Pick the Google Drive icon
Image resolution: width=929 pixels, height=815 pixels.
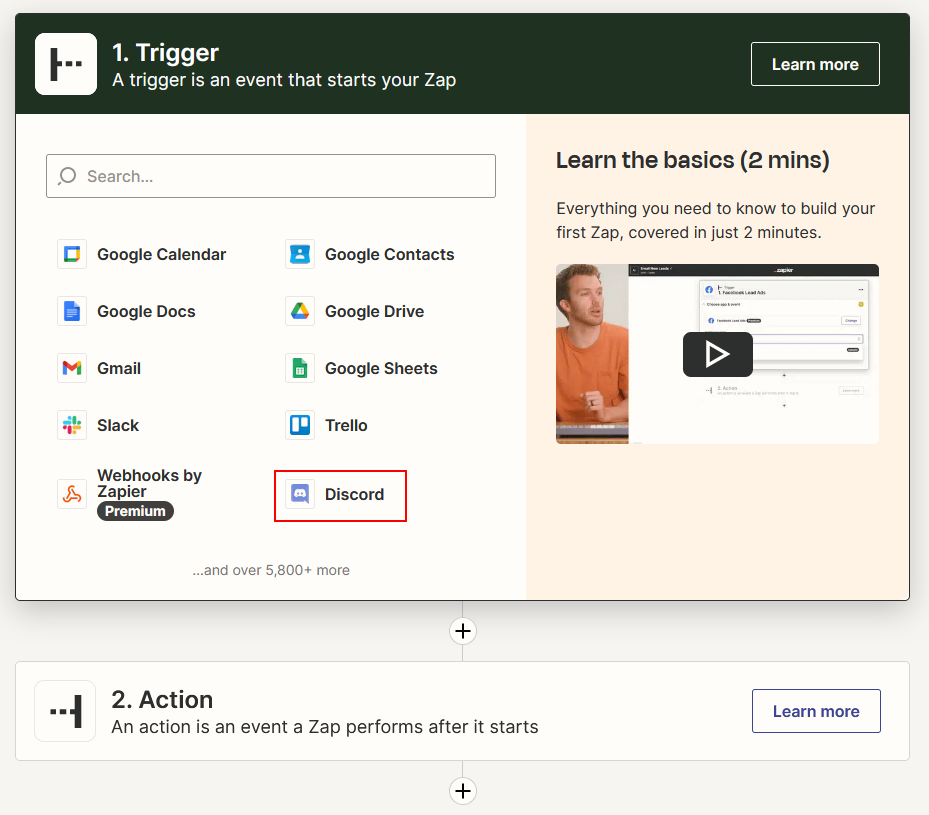point(300,311)
